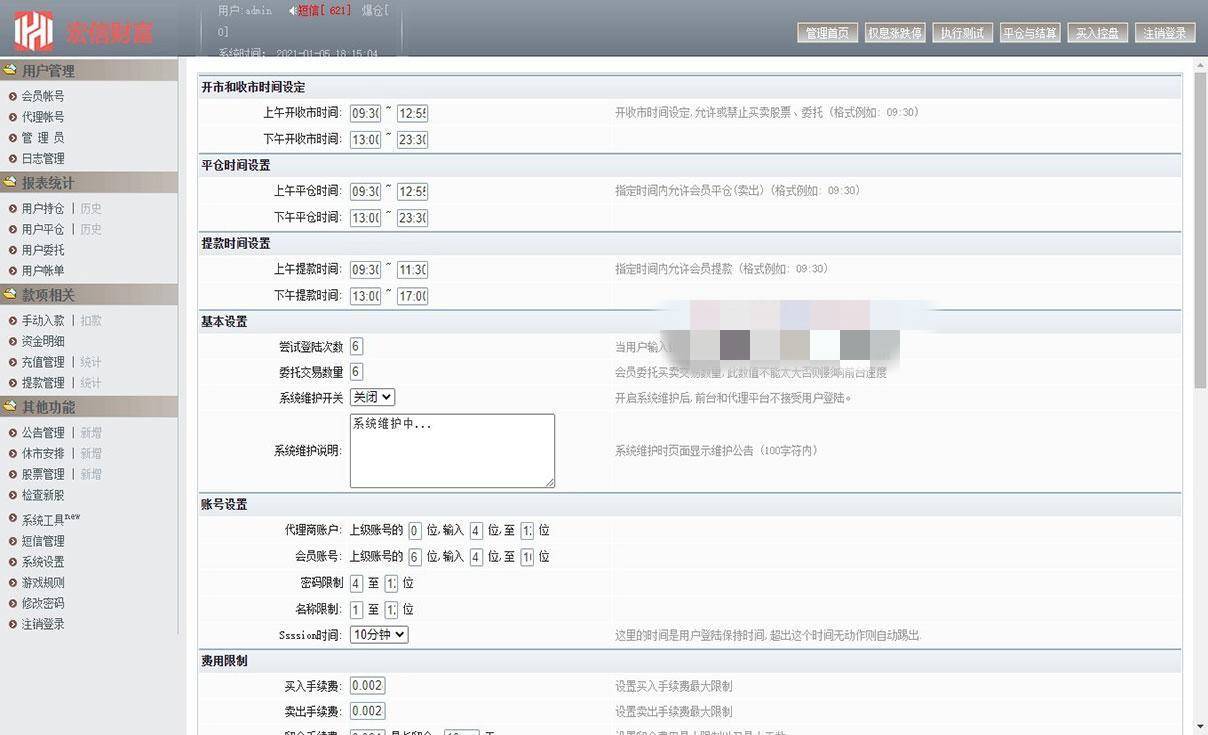Open 权息涨跌停 in the top toolbar
Screen dimensions: 1208x735
tap(895, 31)
